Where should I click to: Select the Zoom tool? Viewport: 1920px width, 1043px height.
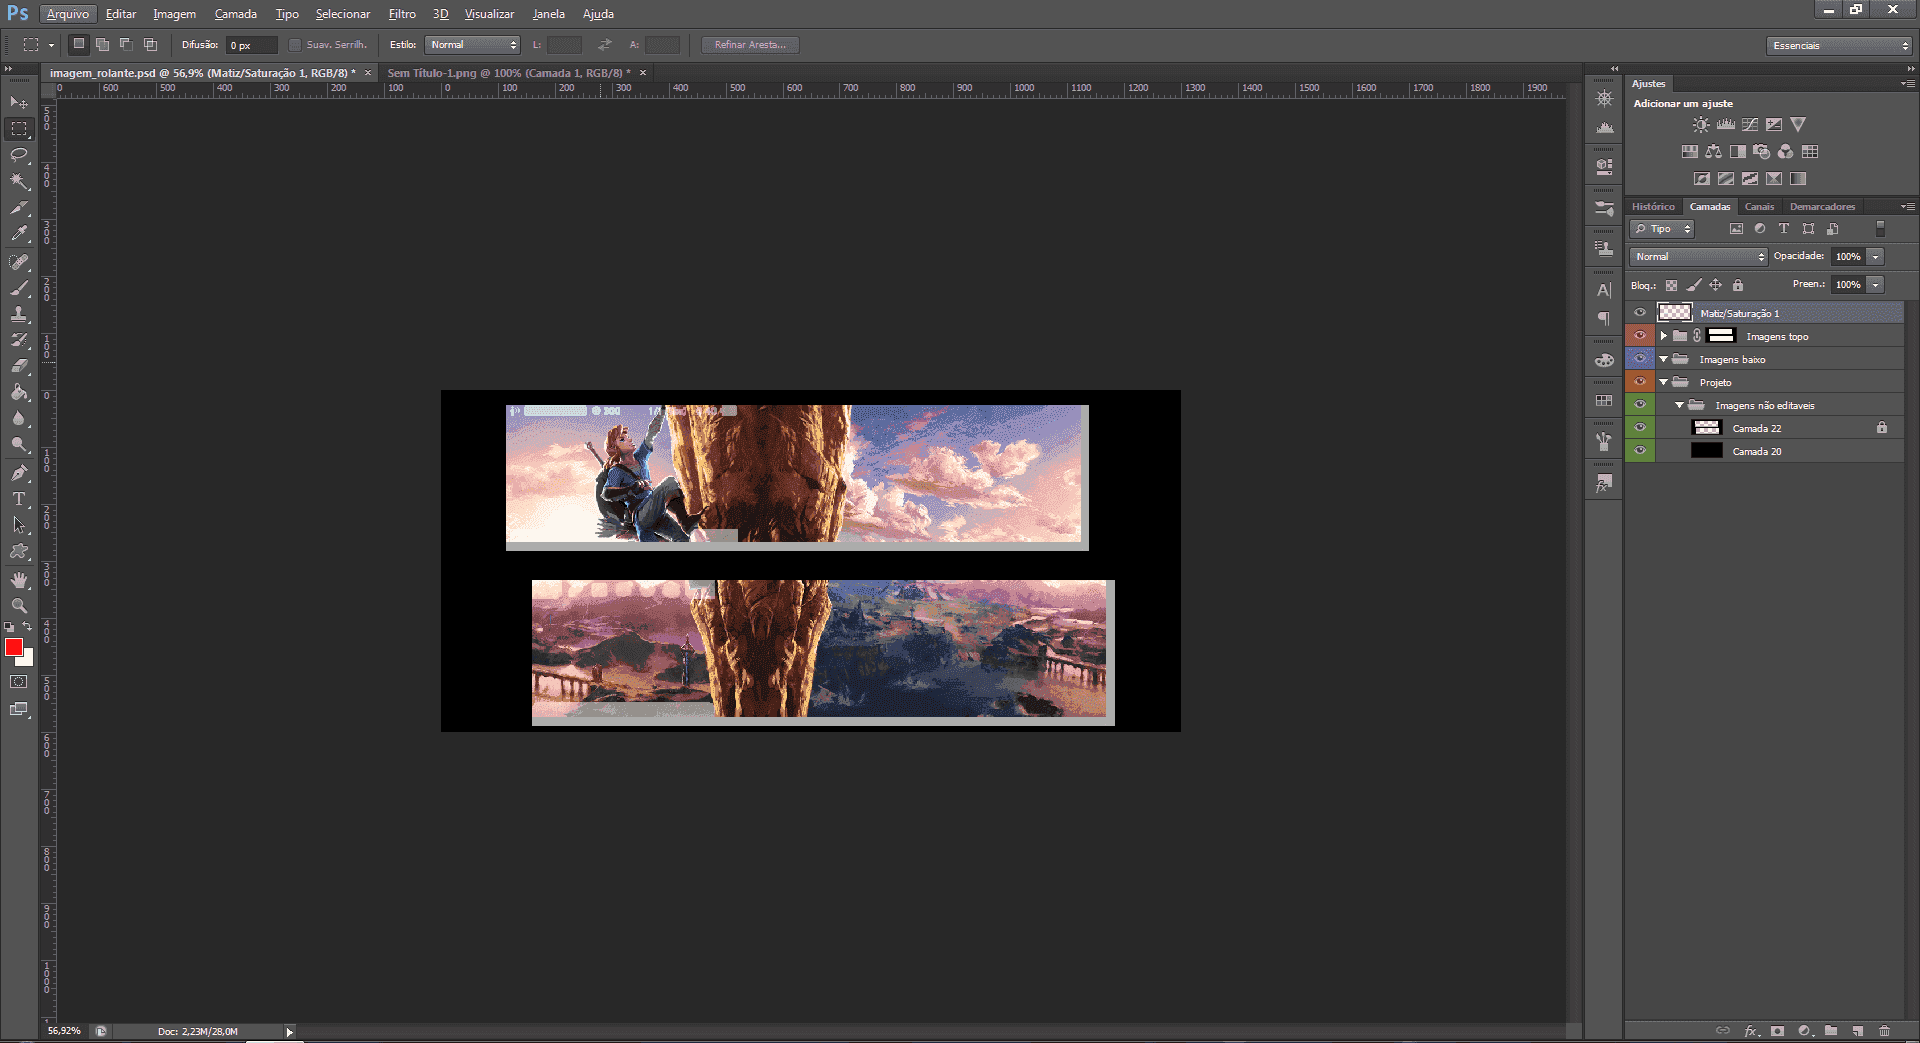click(19, 606)
